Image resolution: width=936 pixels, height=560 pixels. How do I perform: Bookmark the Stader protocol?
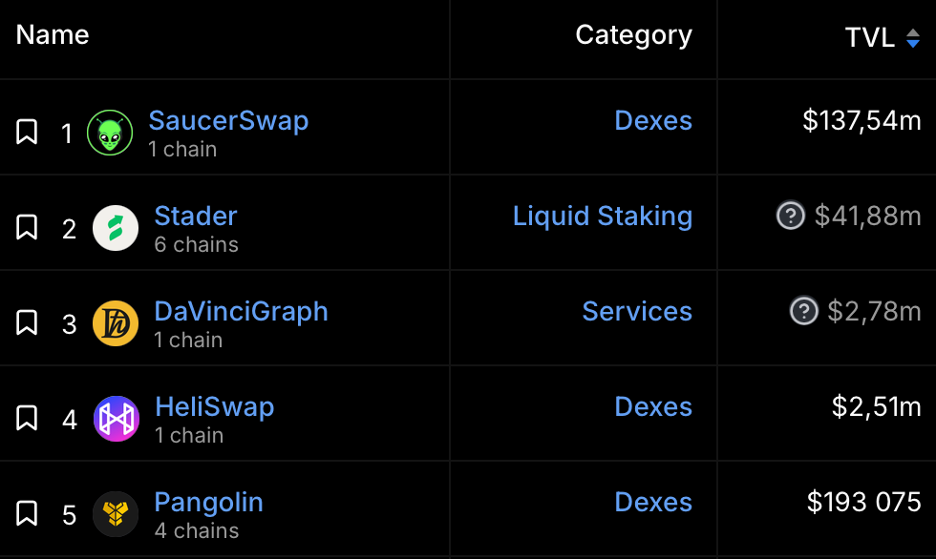pos(27,227)
